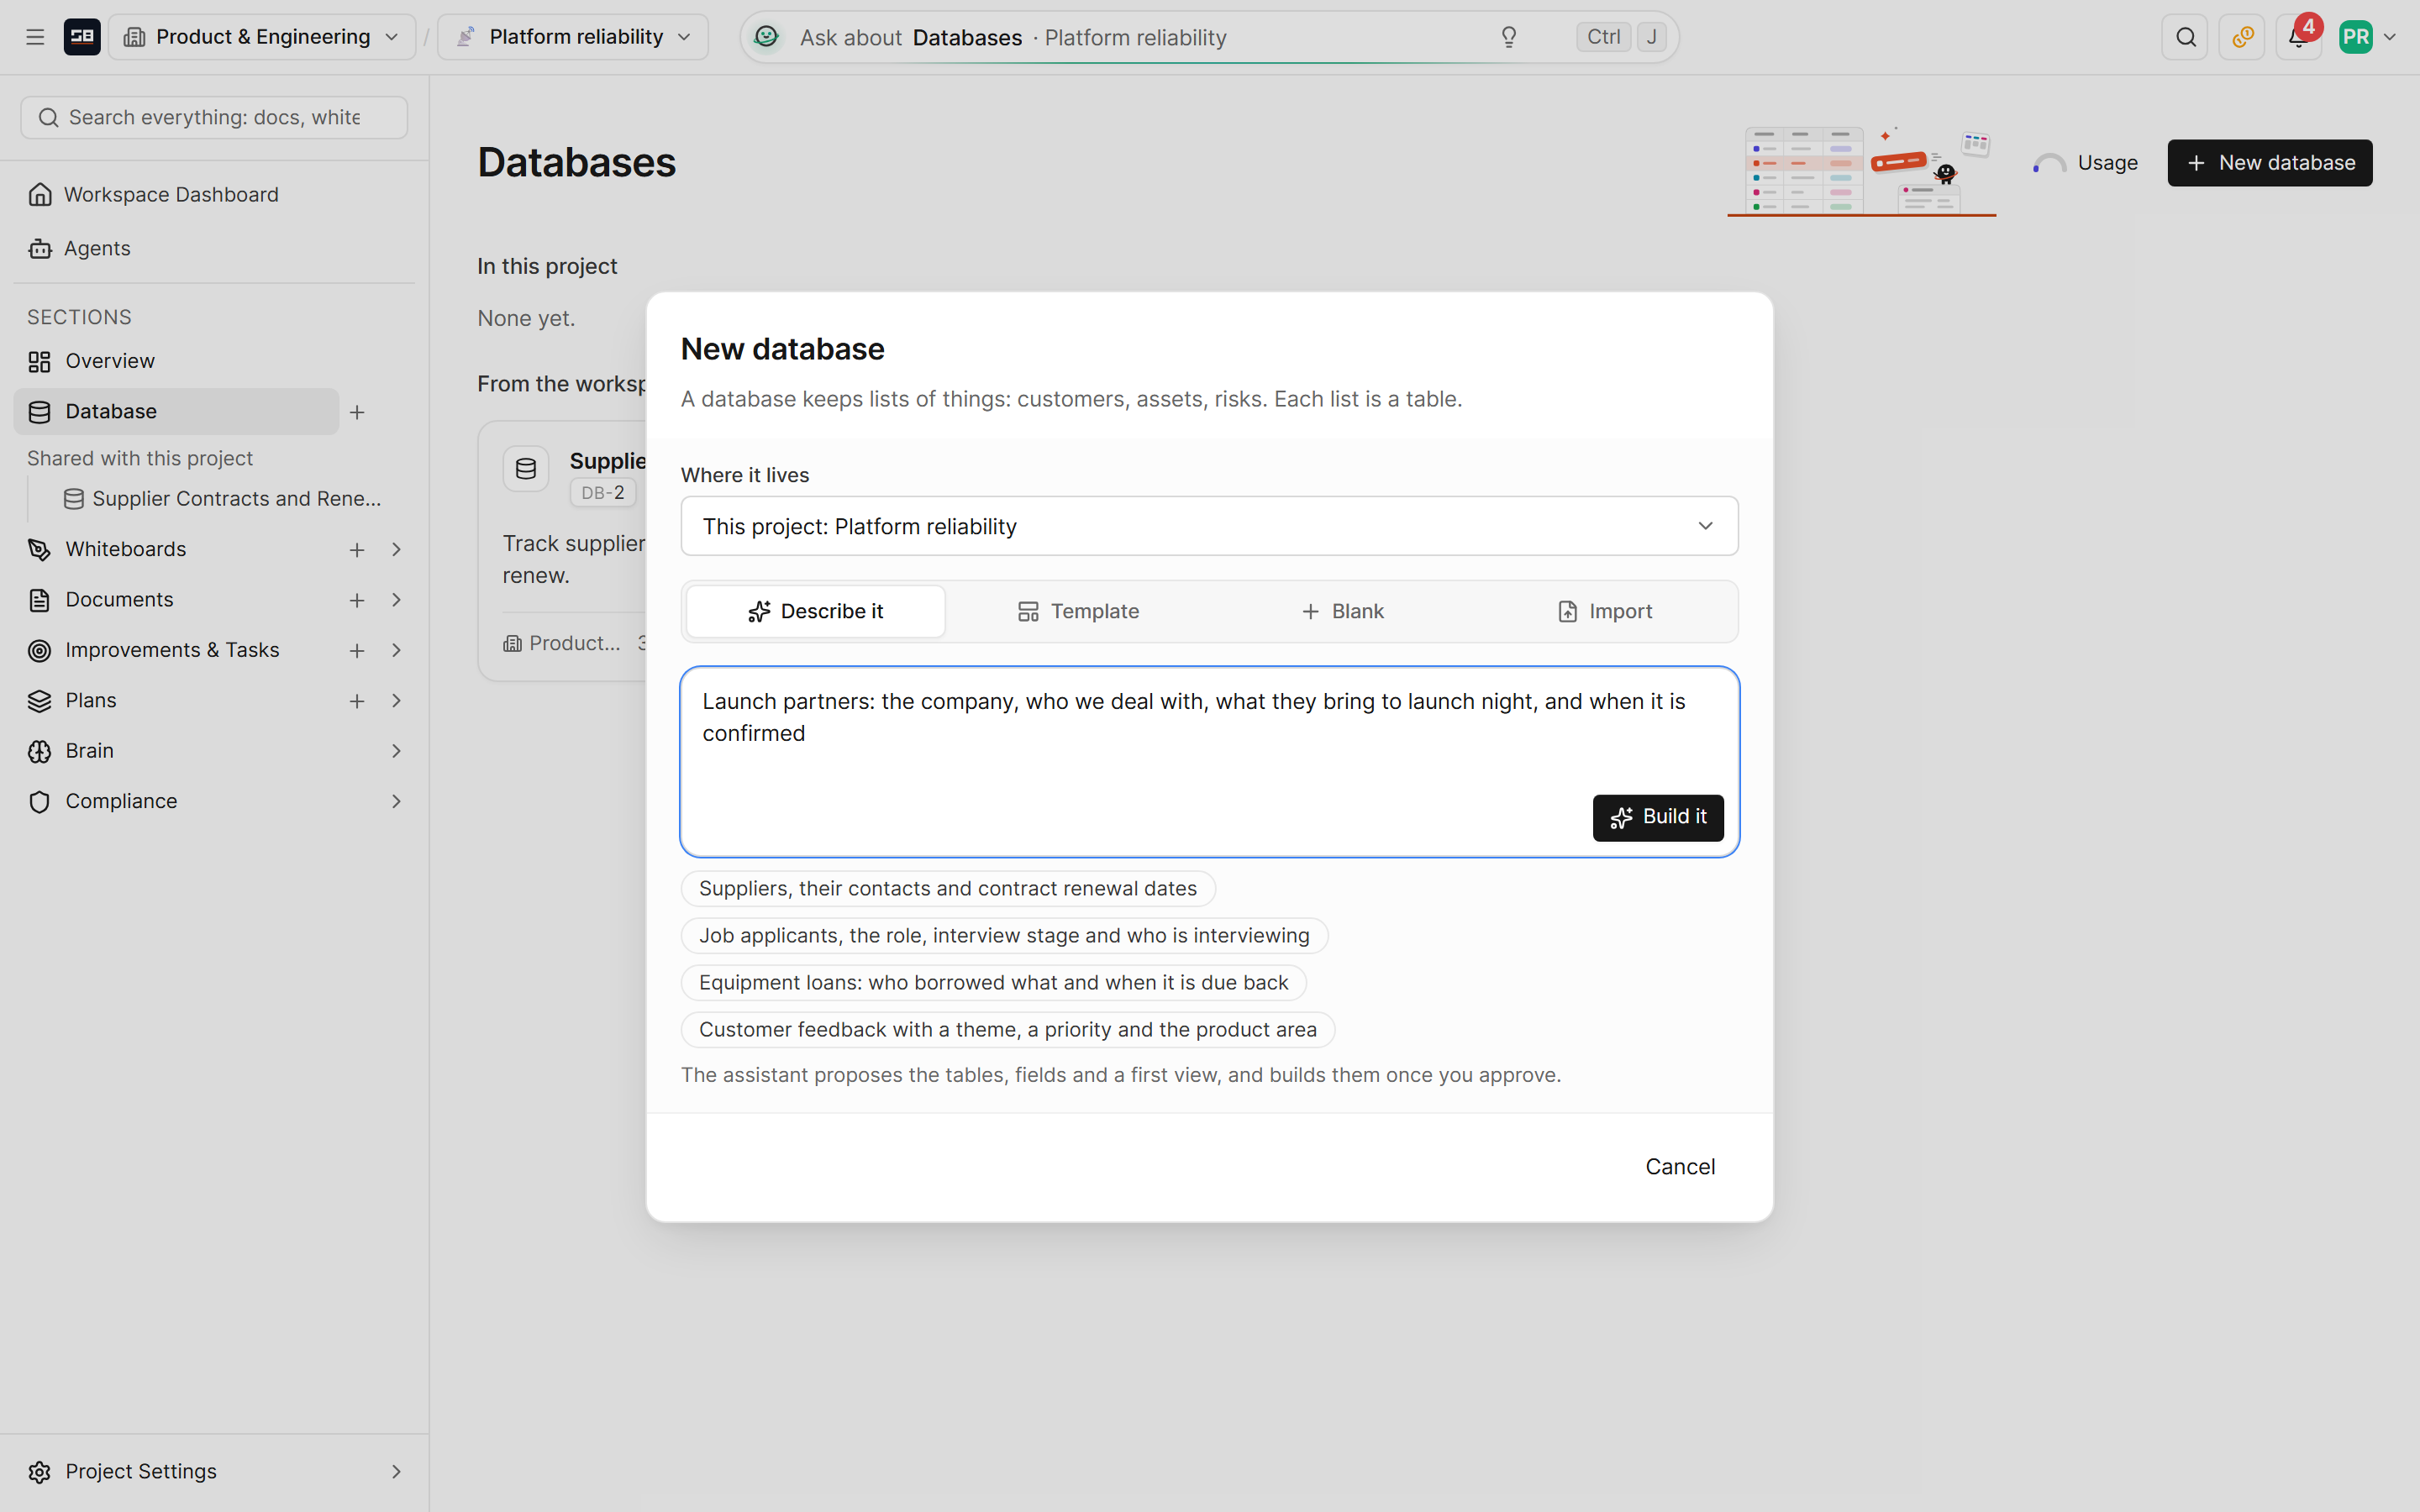Click the Build it button

tap(1658, 817)
